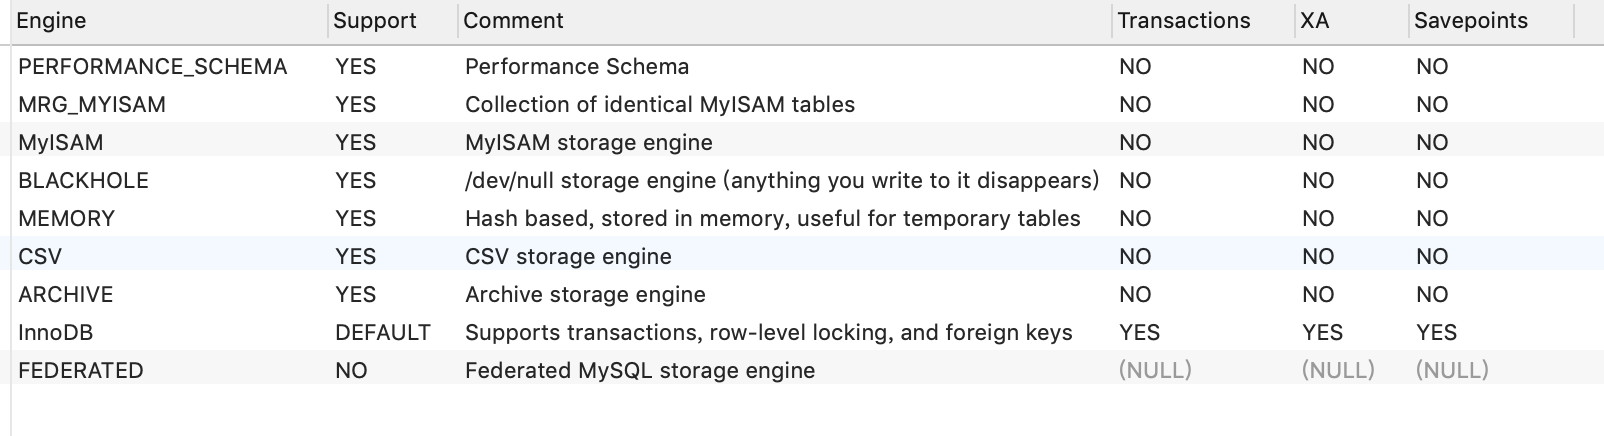Click the MyISAM engine name cell
The height and width of the screenshot is (436, 1604).
[61, 143]
